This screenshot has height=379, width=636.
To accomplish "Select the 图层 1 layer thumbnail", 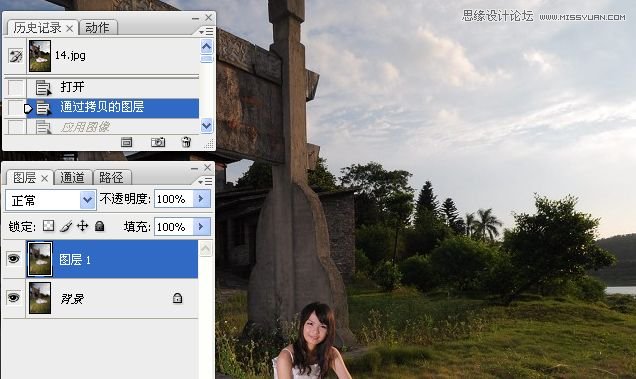I will [40, 259].
